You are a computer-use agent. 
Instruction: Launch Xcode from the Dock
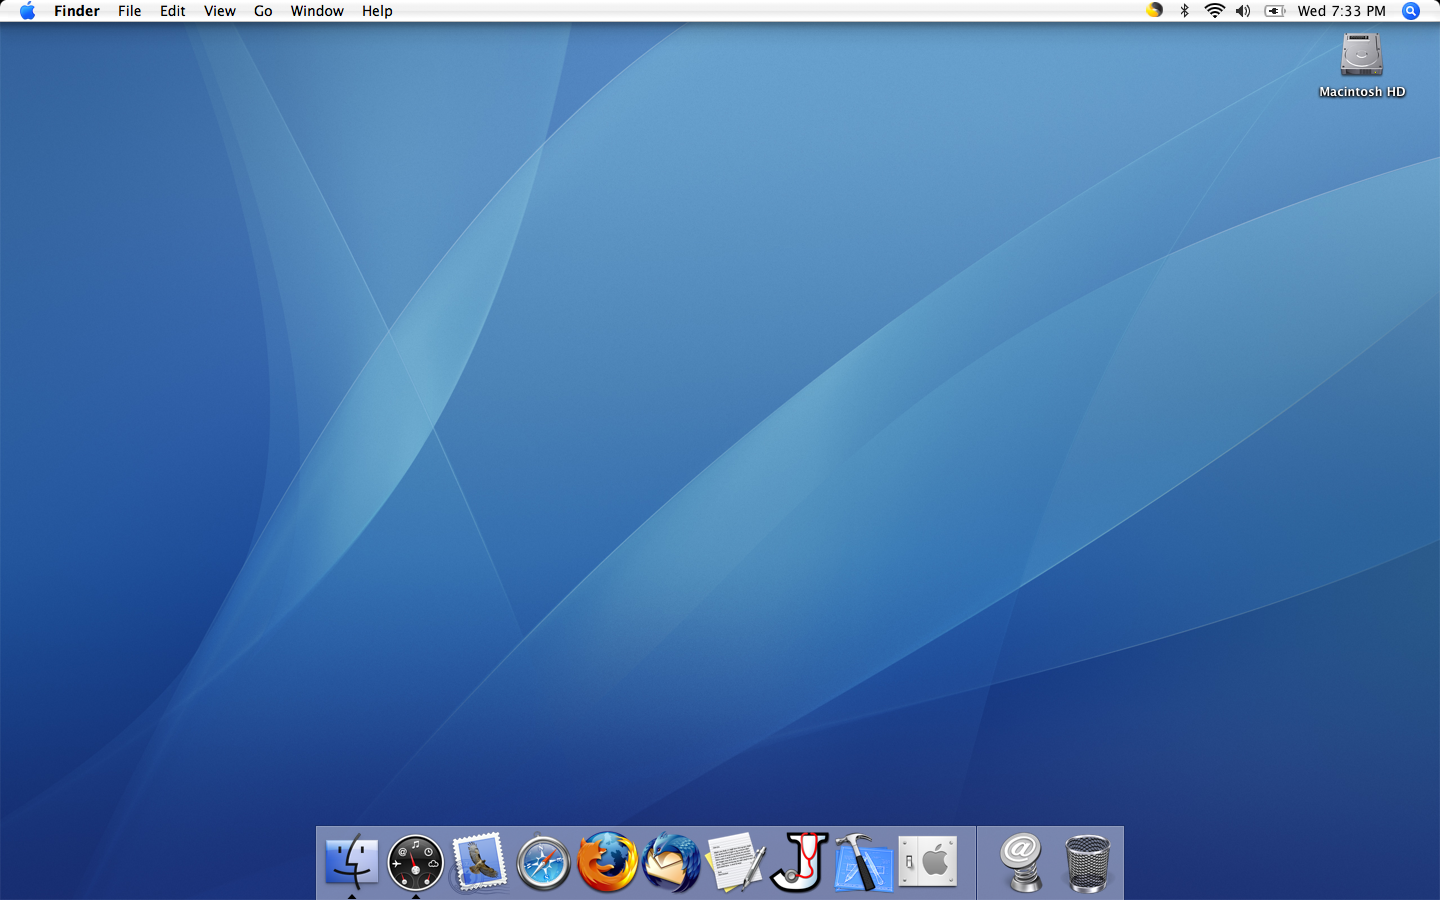tap(863, 862)
